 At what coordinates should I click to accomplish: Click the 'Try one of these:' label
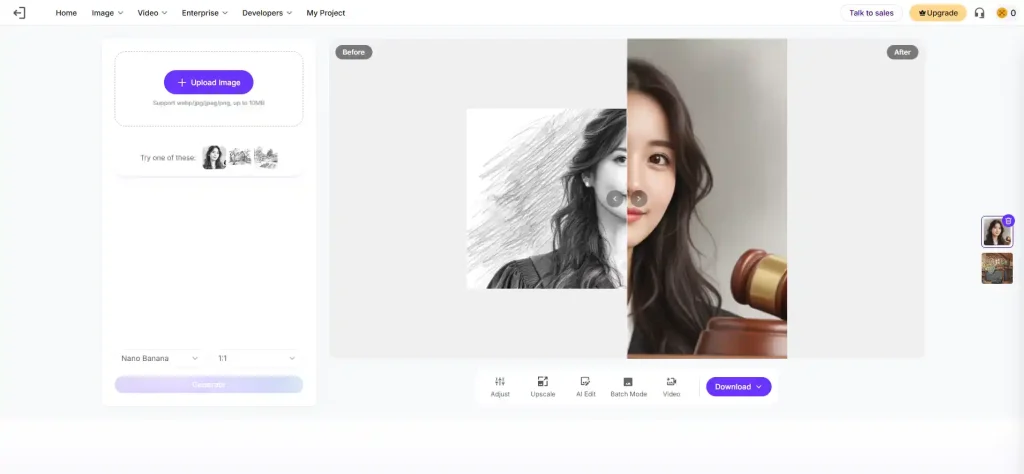pyautogui.click(x=168, y=158)
